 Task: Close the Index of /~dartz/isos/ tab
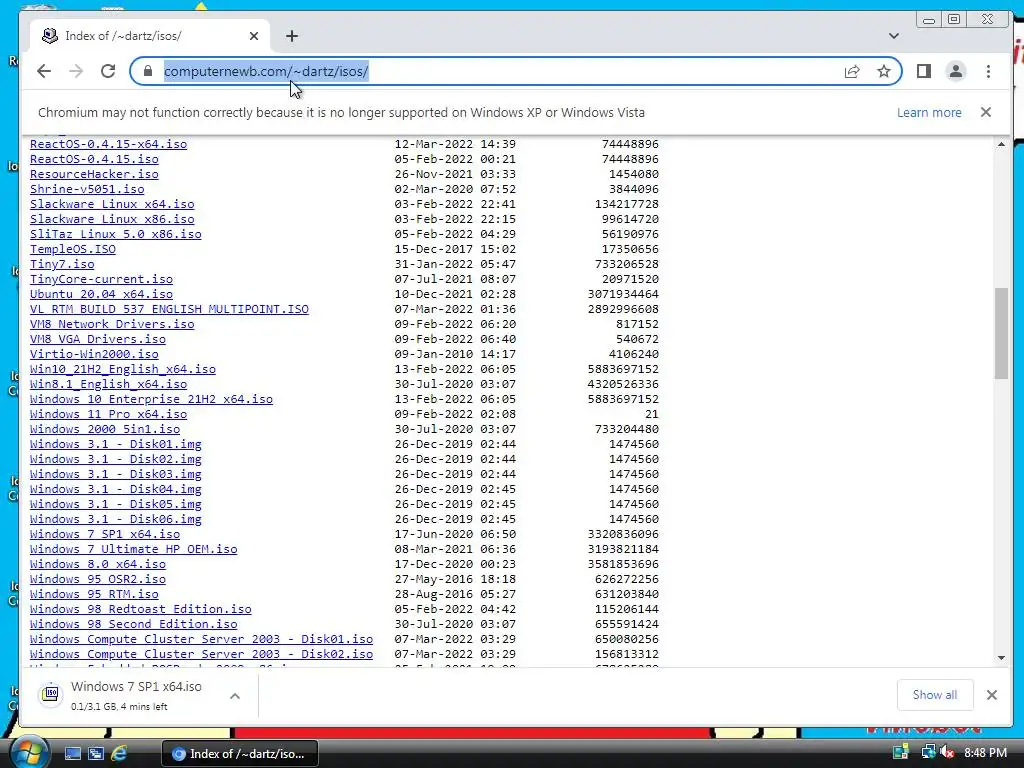coord(254,36)
